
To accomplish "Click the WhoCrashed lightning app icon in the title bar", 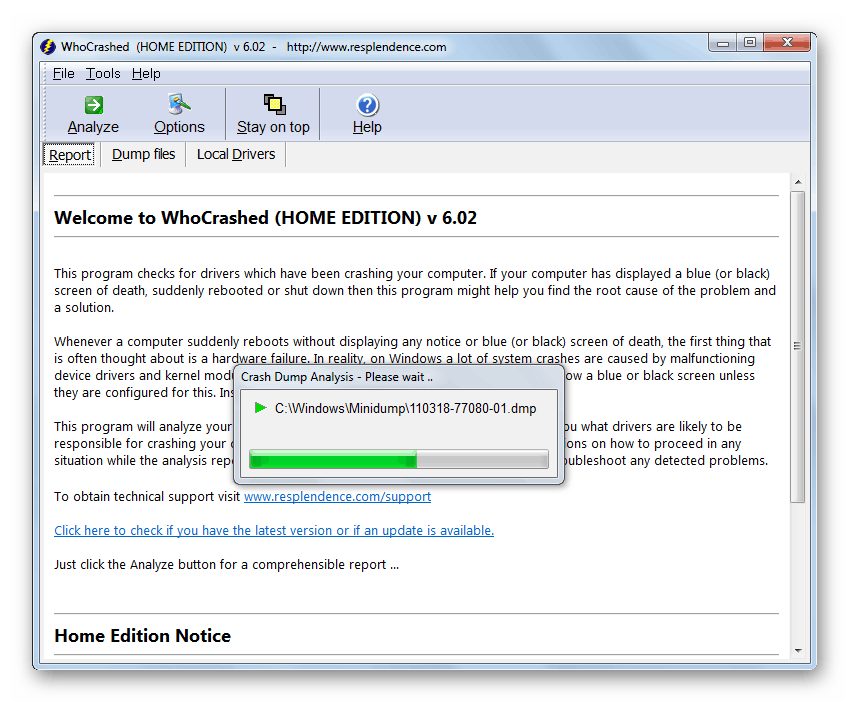I will click(x=48, y=47).
